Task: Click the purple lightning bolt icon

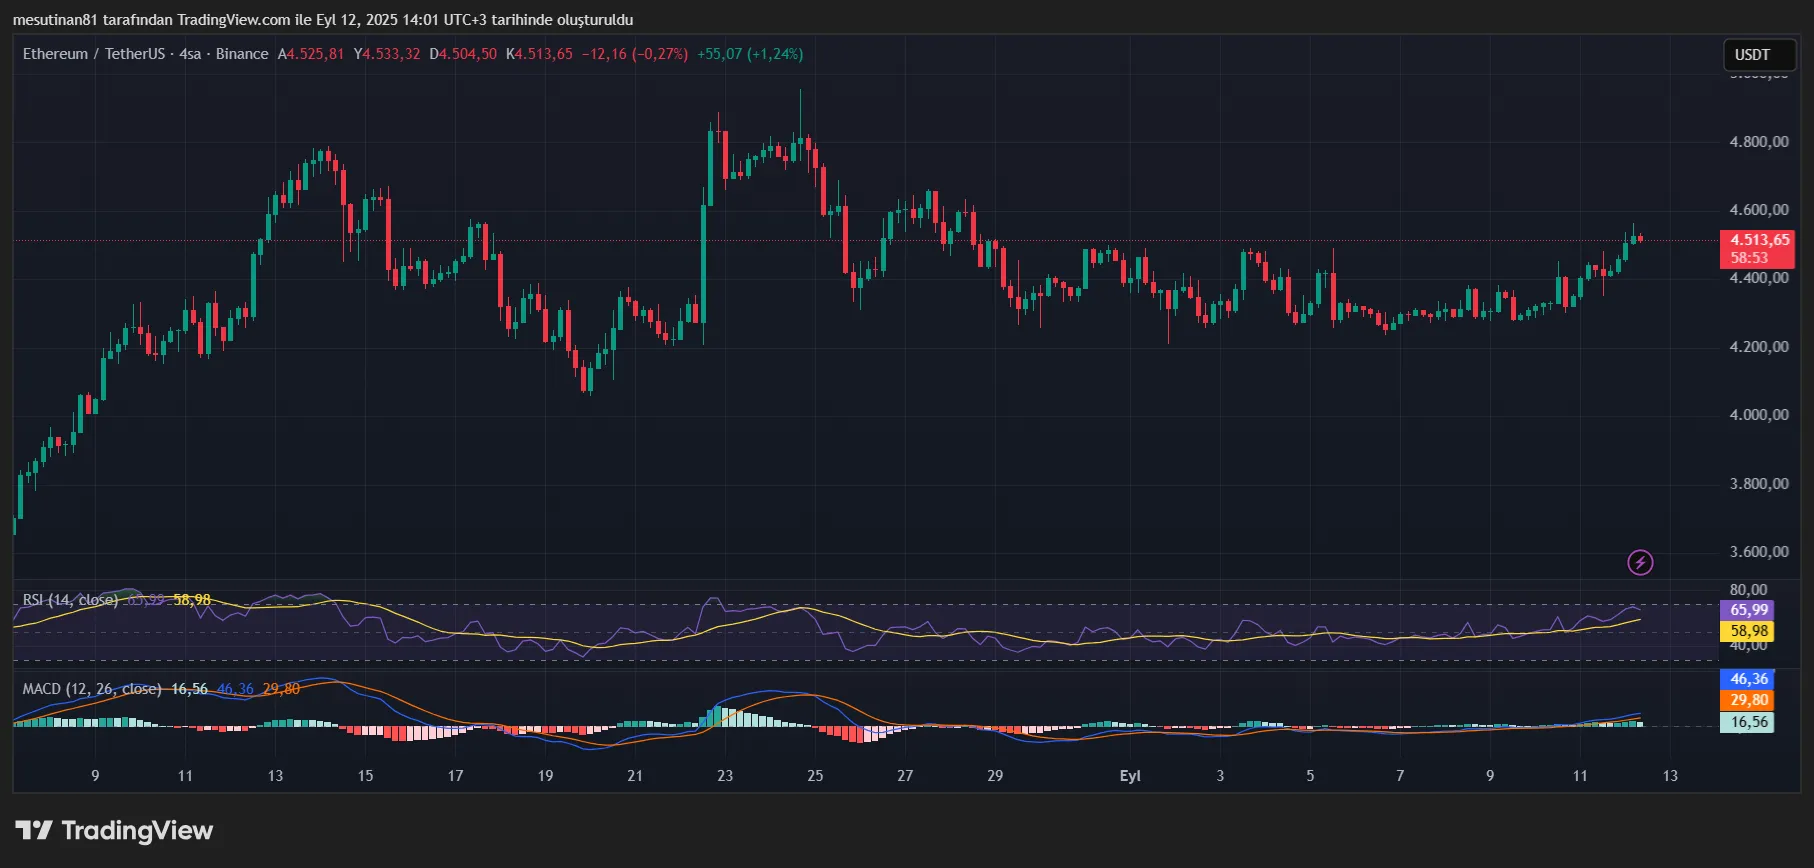Action: 1640,563
